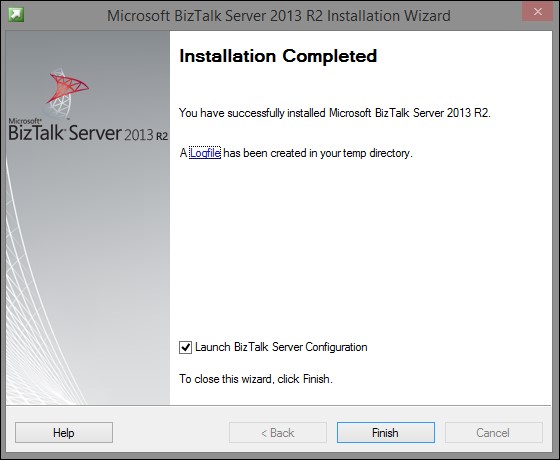Click the red BizTalk Server logo graphic

(67, 93)
